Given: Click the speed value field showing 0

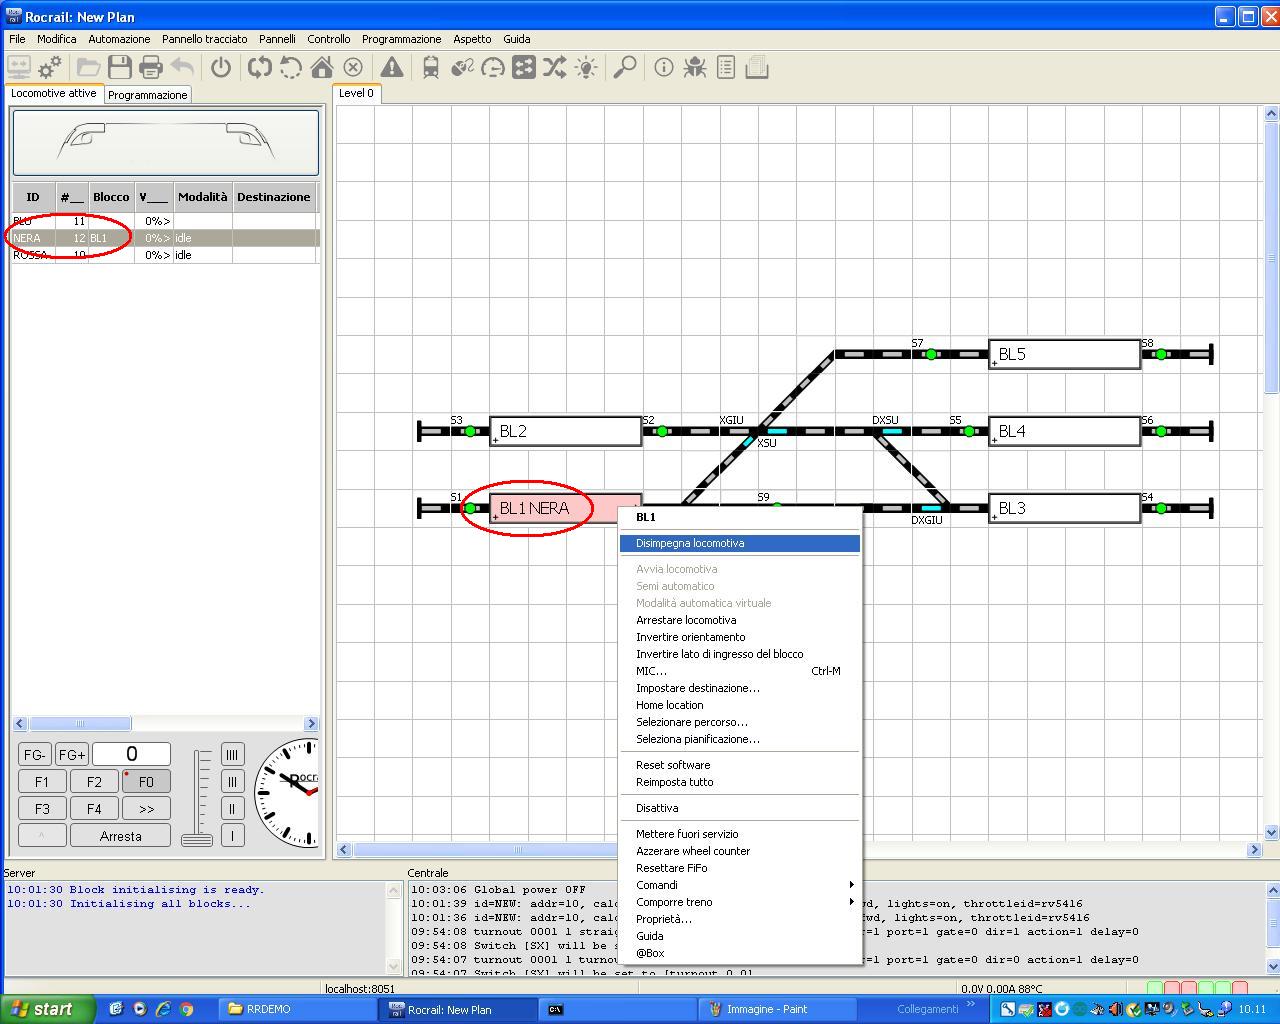Looking at the screenshot, I should click(x=131, y=754).
